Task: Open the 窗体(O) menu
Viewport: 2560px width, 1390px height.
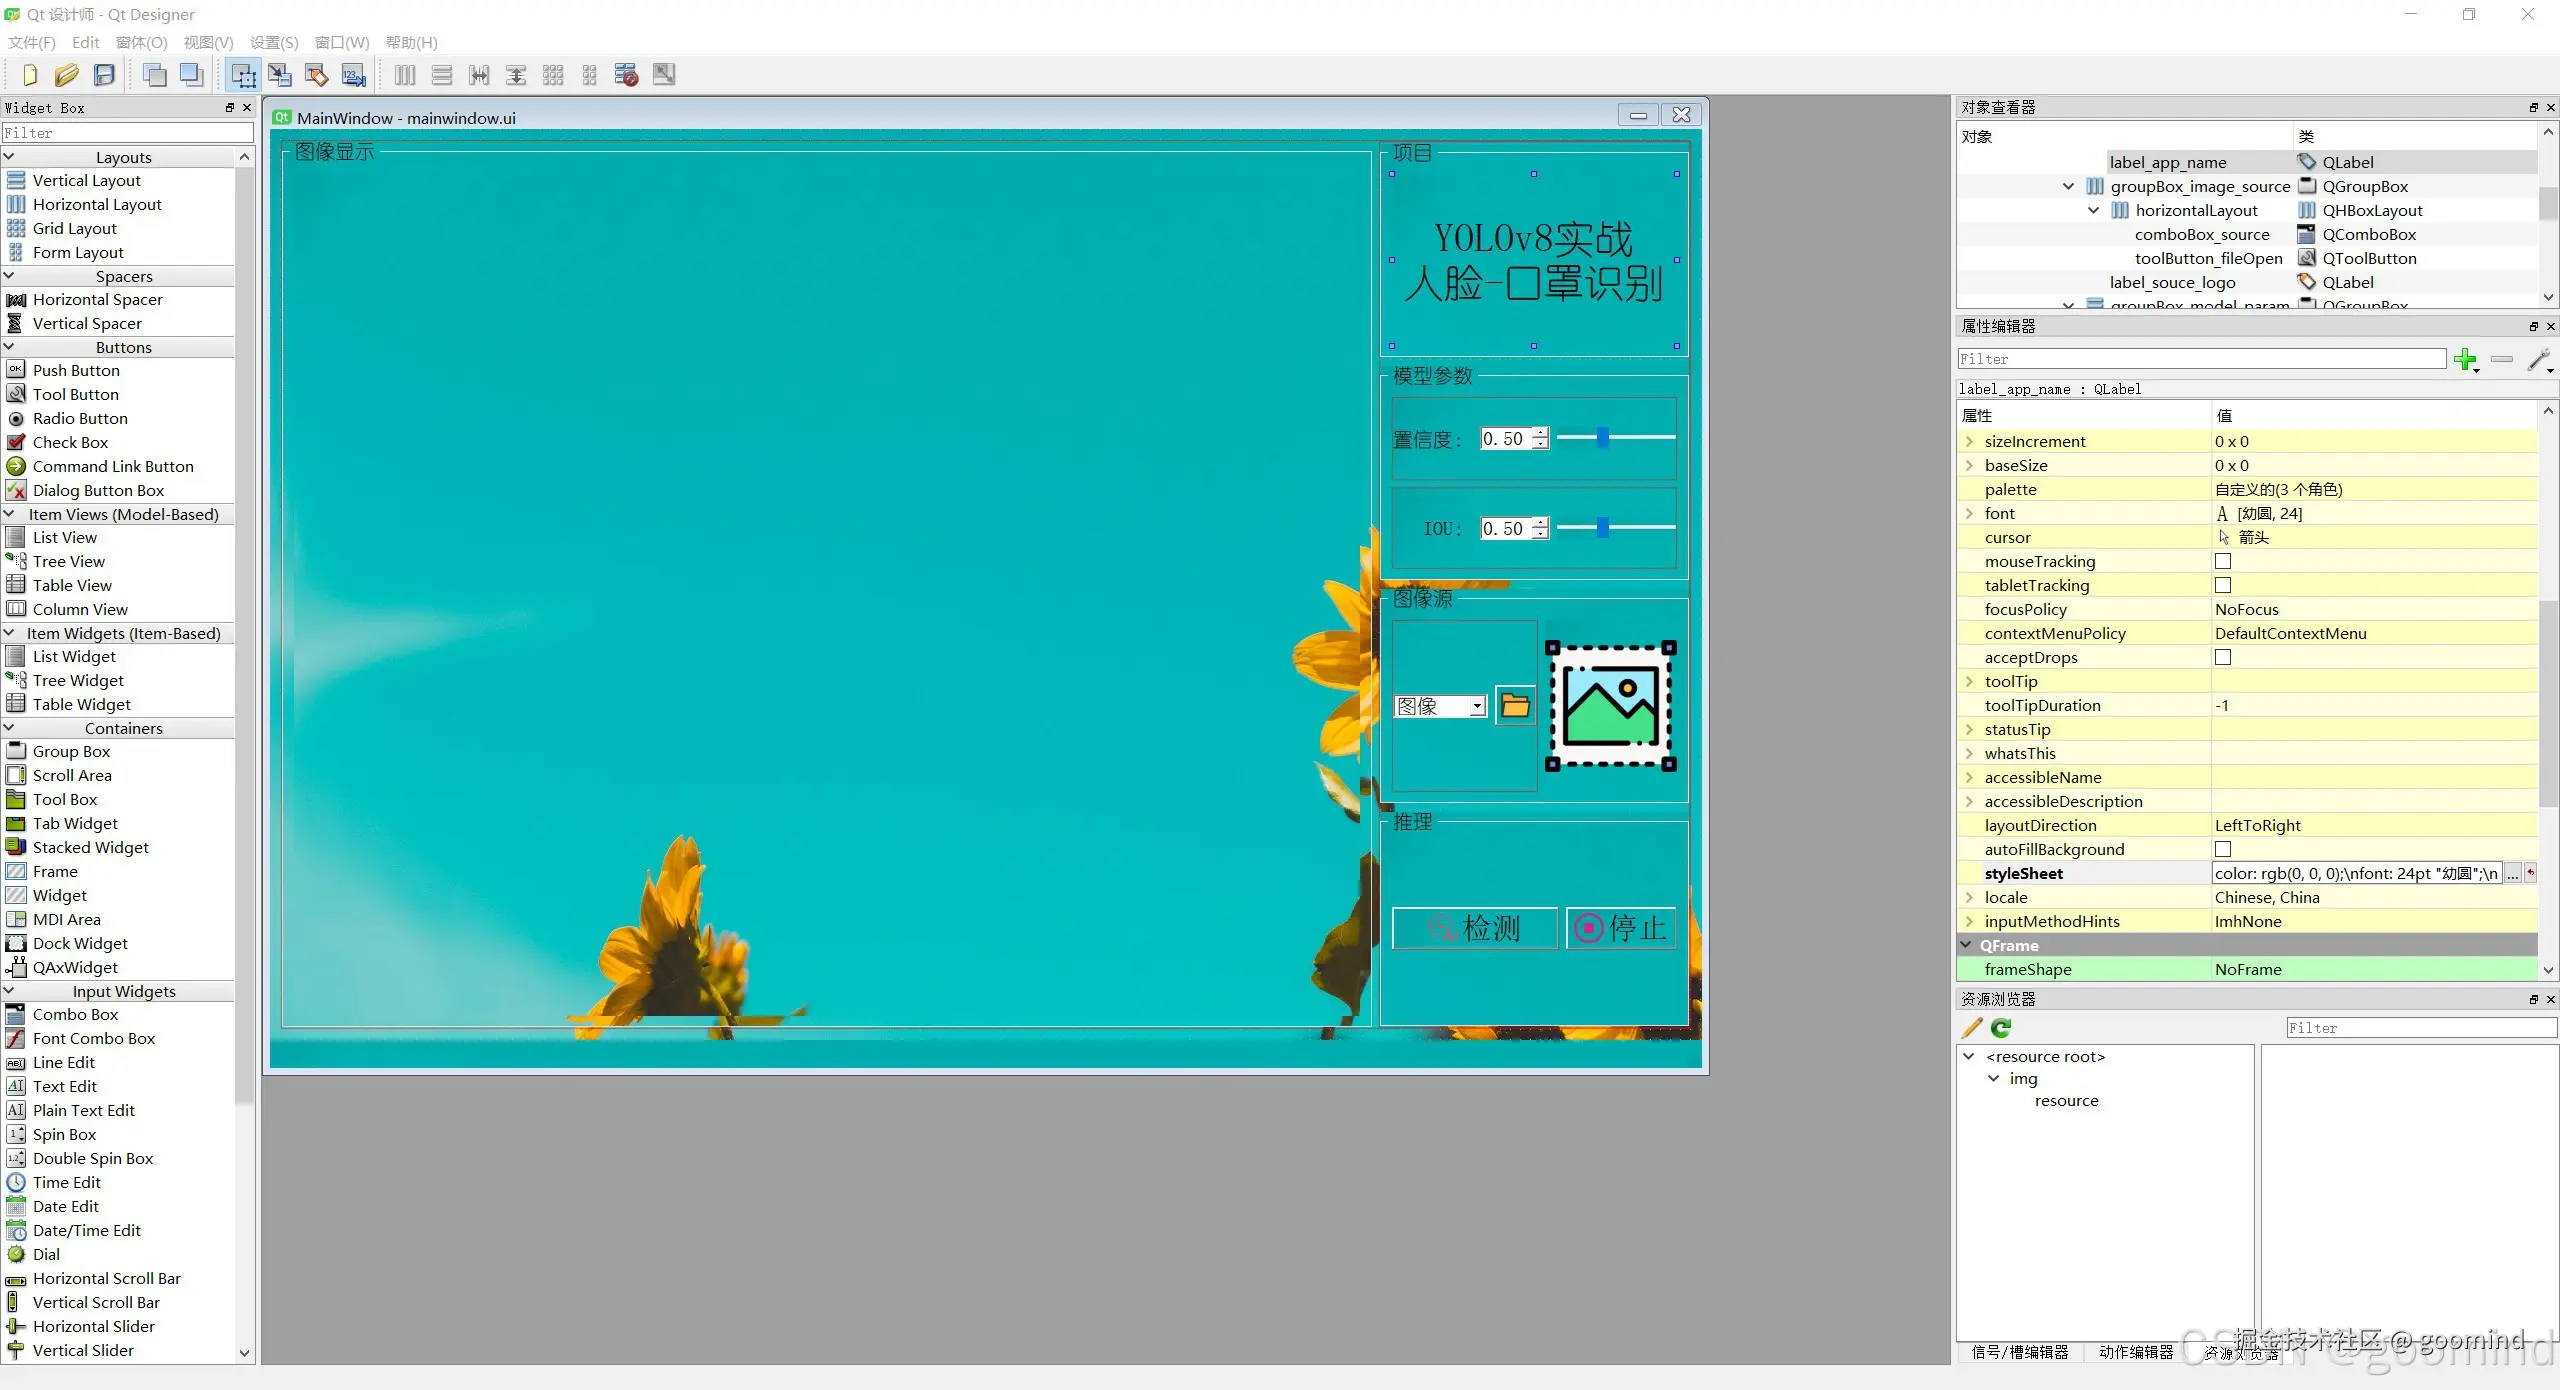Action: click(141, 42)
